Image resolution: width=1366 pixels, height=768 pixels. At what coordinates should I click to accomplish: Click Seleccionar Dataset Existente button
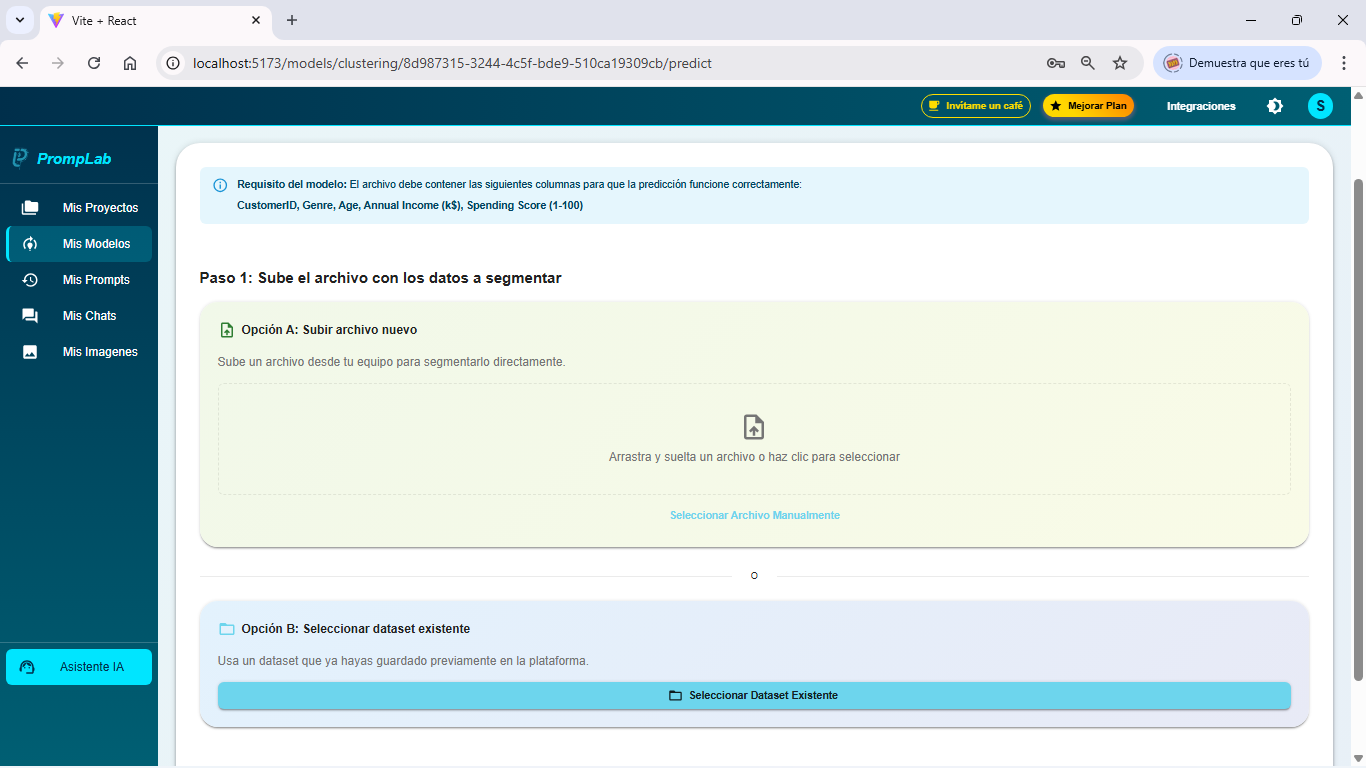[754, 695]
